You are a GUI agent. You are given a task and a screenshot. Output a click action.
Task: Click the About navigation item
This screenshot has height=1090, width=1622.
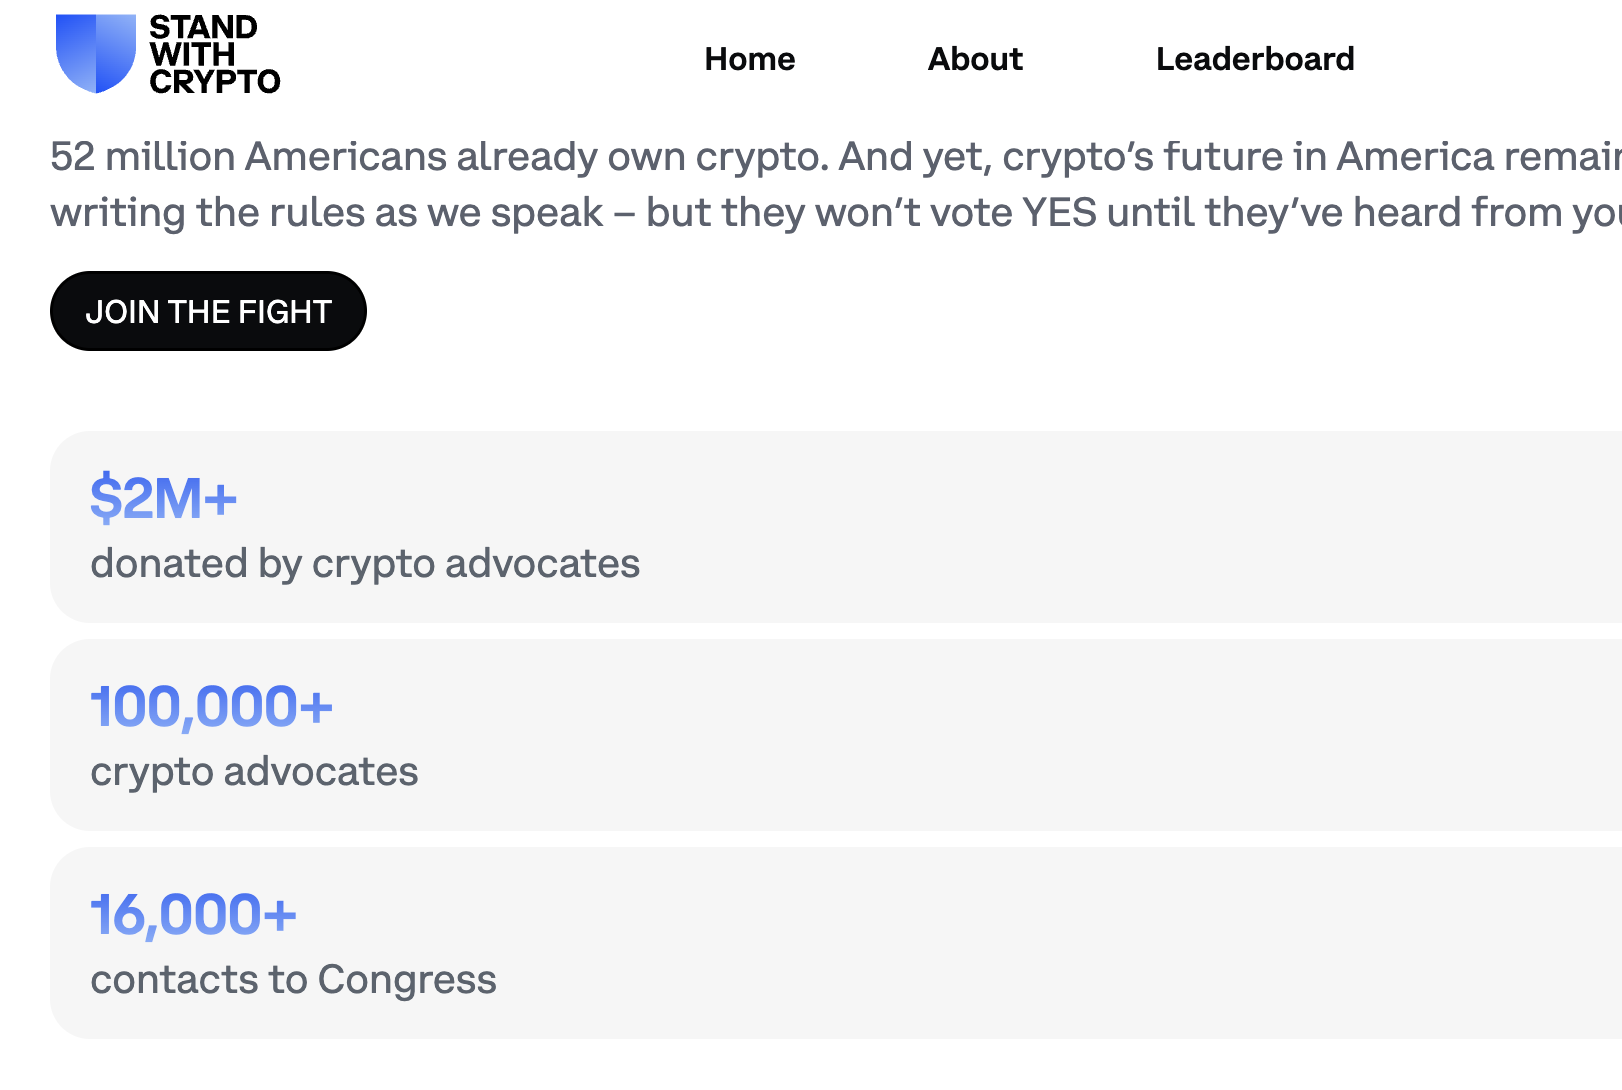click(x=974, y=59)
